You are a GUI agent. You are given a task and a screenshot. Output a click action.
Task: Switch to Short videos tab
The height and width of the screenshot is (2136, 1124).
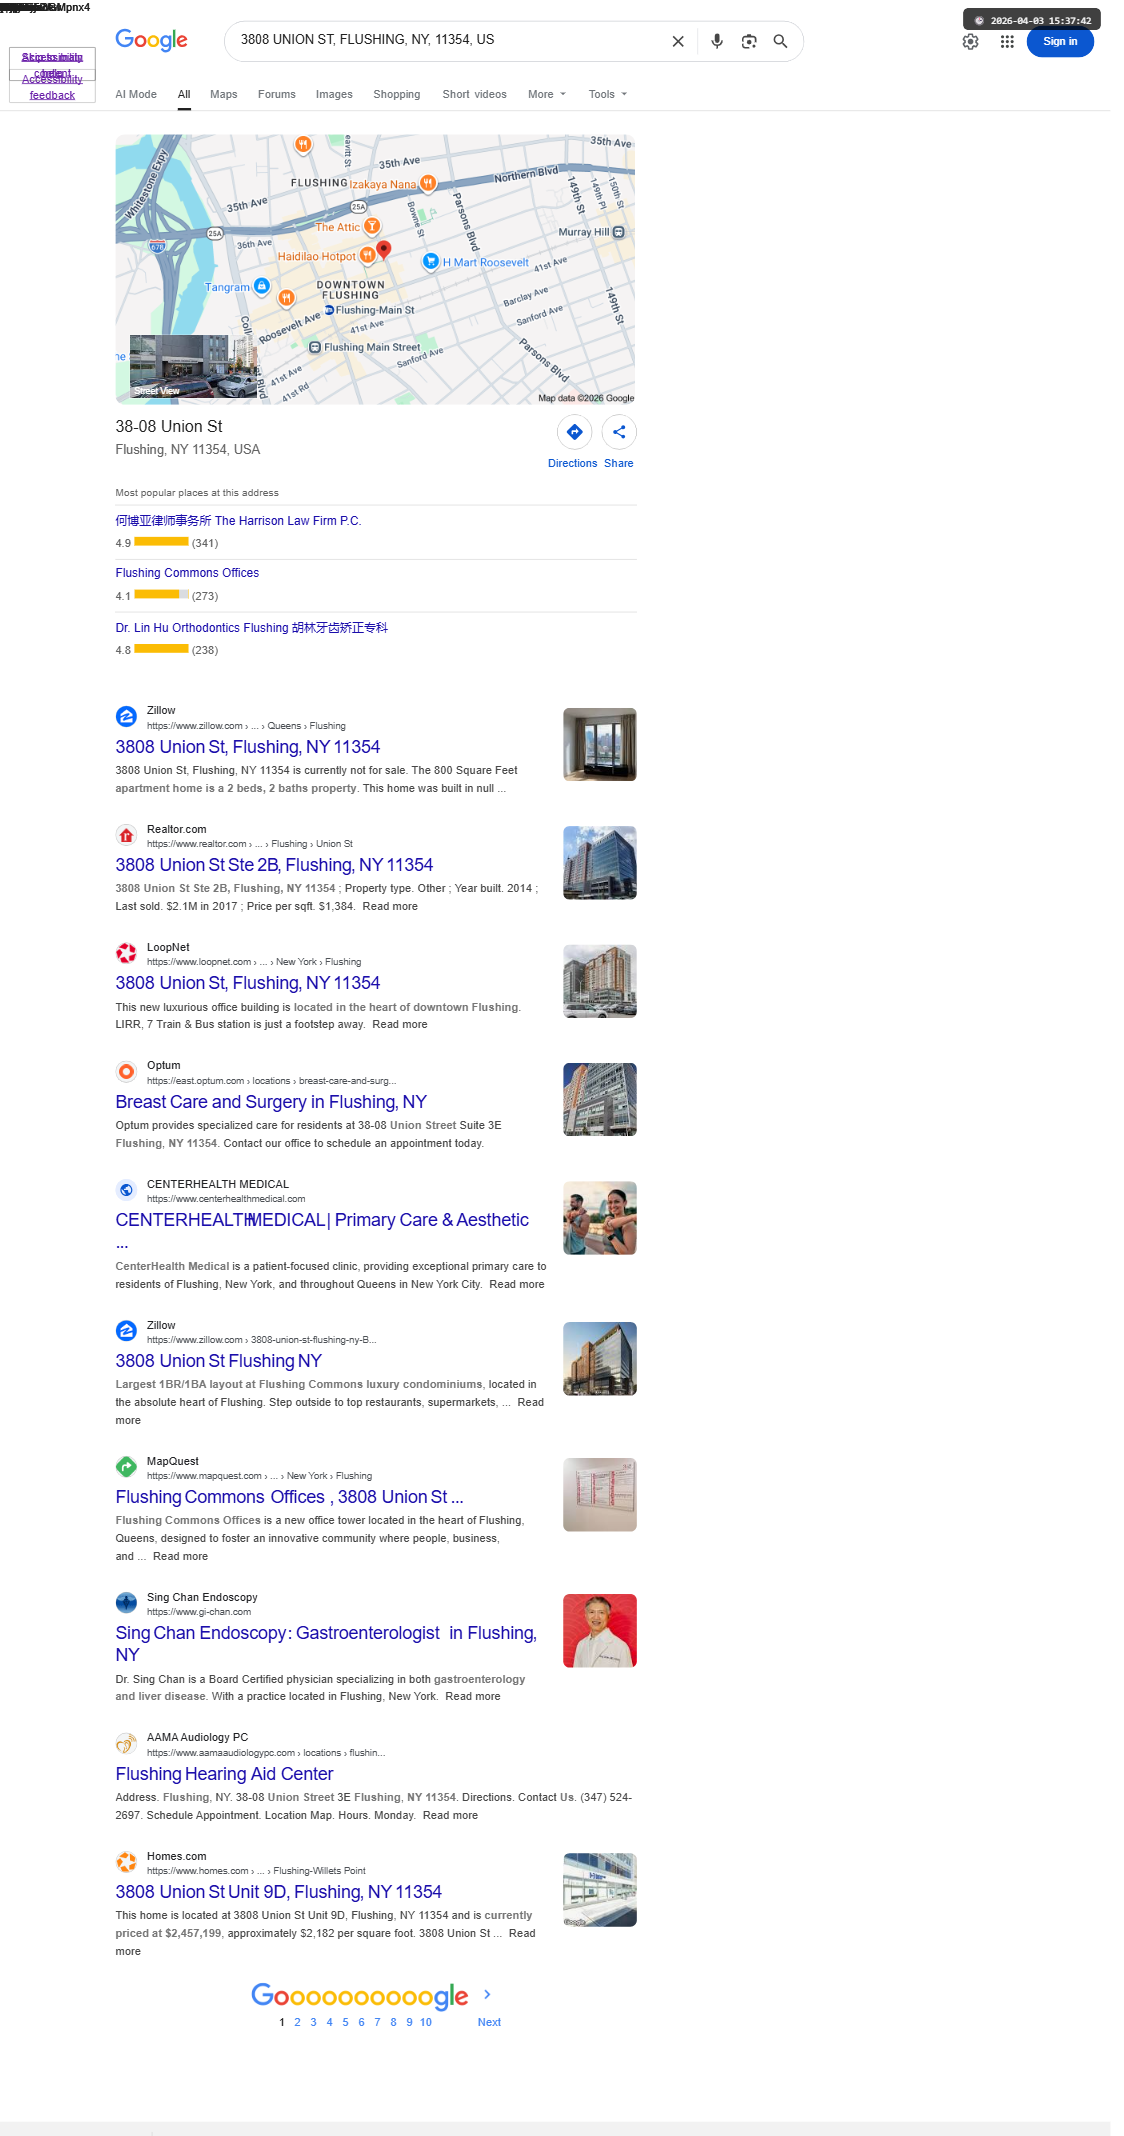(475, 94)
